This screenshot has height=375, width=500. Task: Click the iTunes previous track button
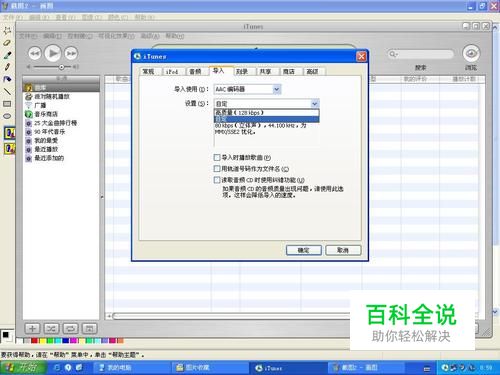tap(35, 53)
